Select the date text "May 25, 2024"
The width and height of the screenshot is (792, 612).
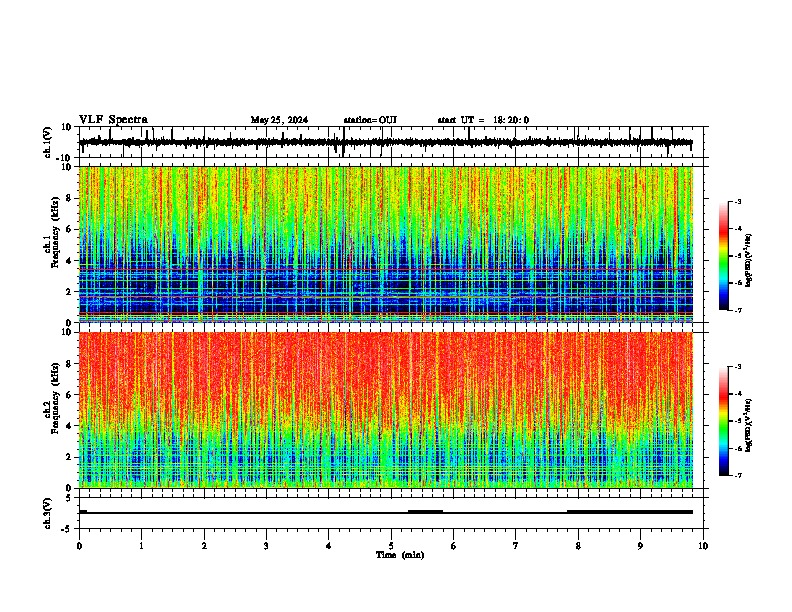(x=279, y=120)
